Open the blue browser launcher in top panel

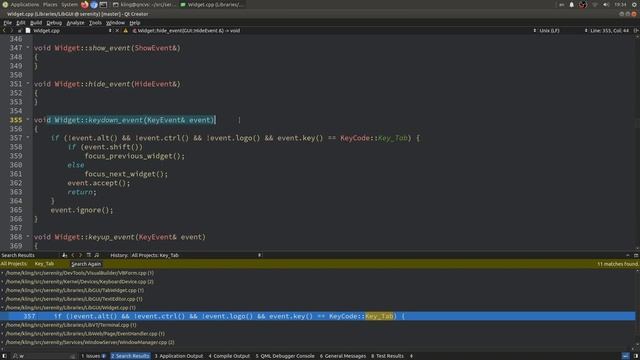[x=94, y=4]
